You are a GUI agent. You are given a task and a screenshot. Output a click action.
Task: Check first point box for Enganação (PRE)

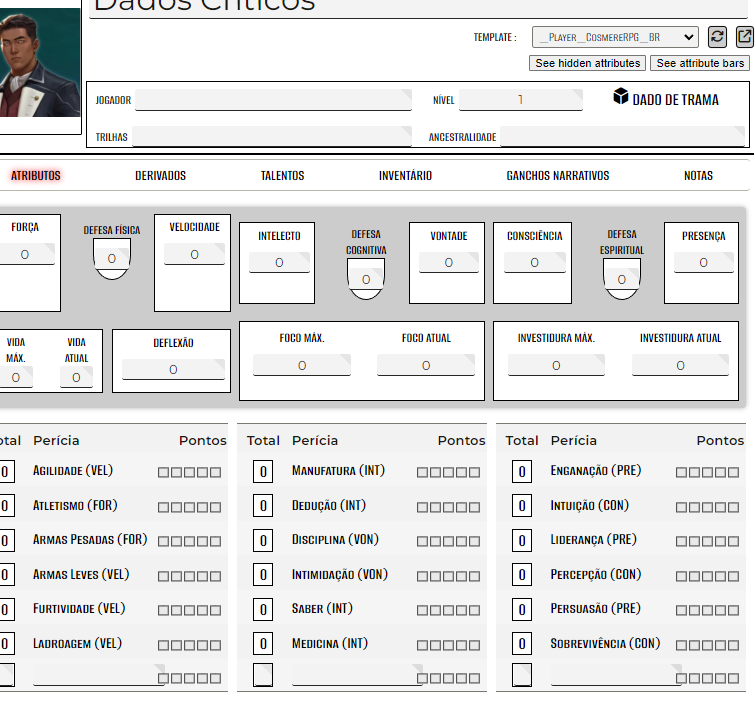681,472
